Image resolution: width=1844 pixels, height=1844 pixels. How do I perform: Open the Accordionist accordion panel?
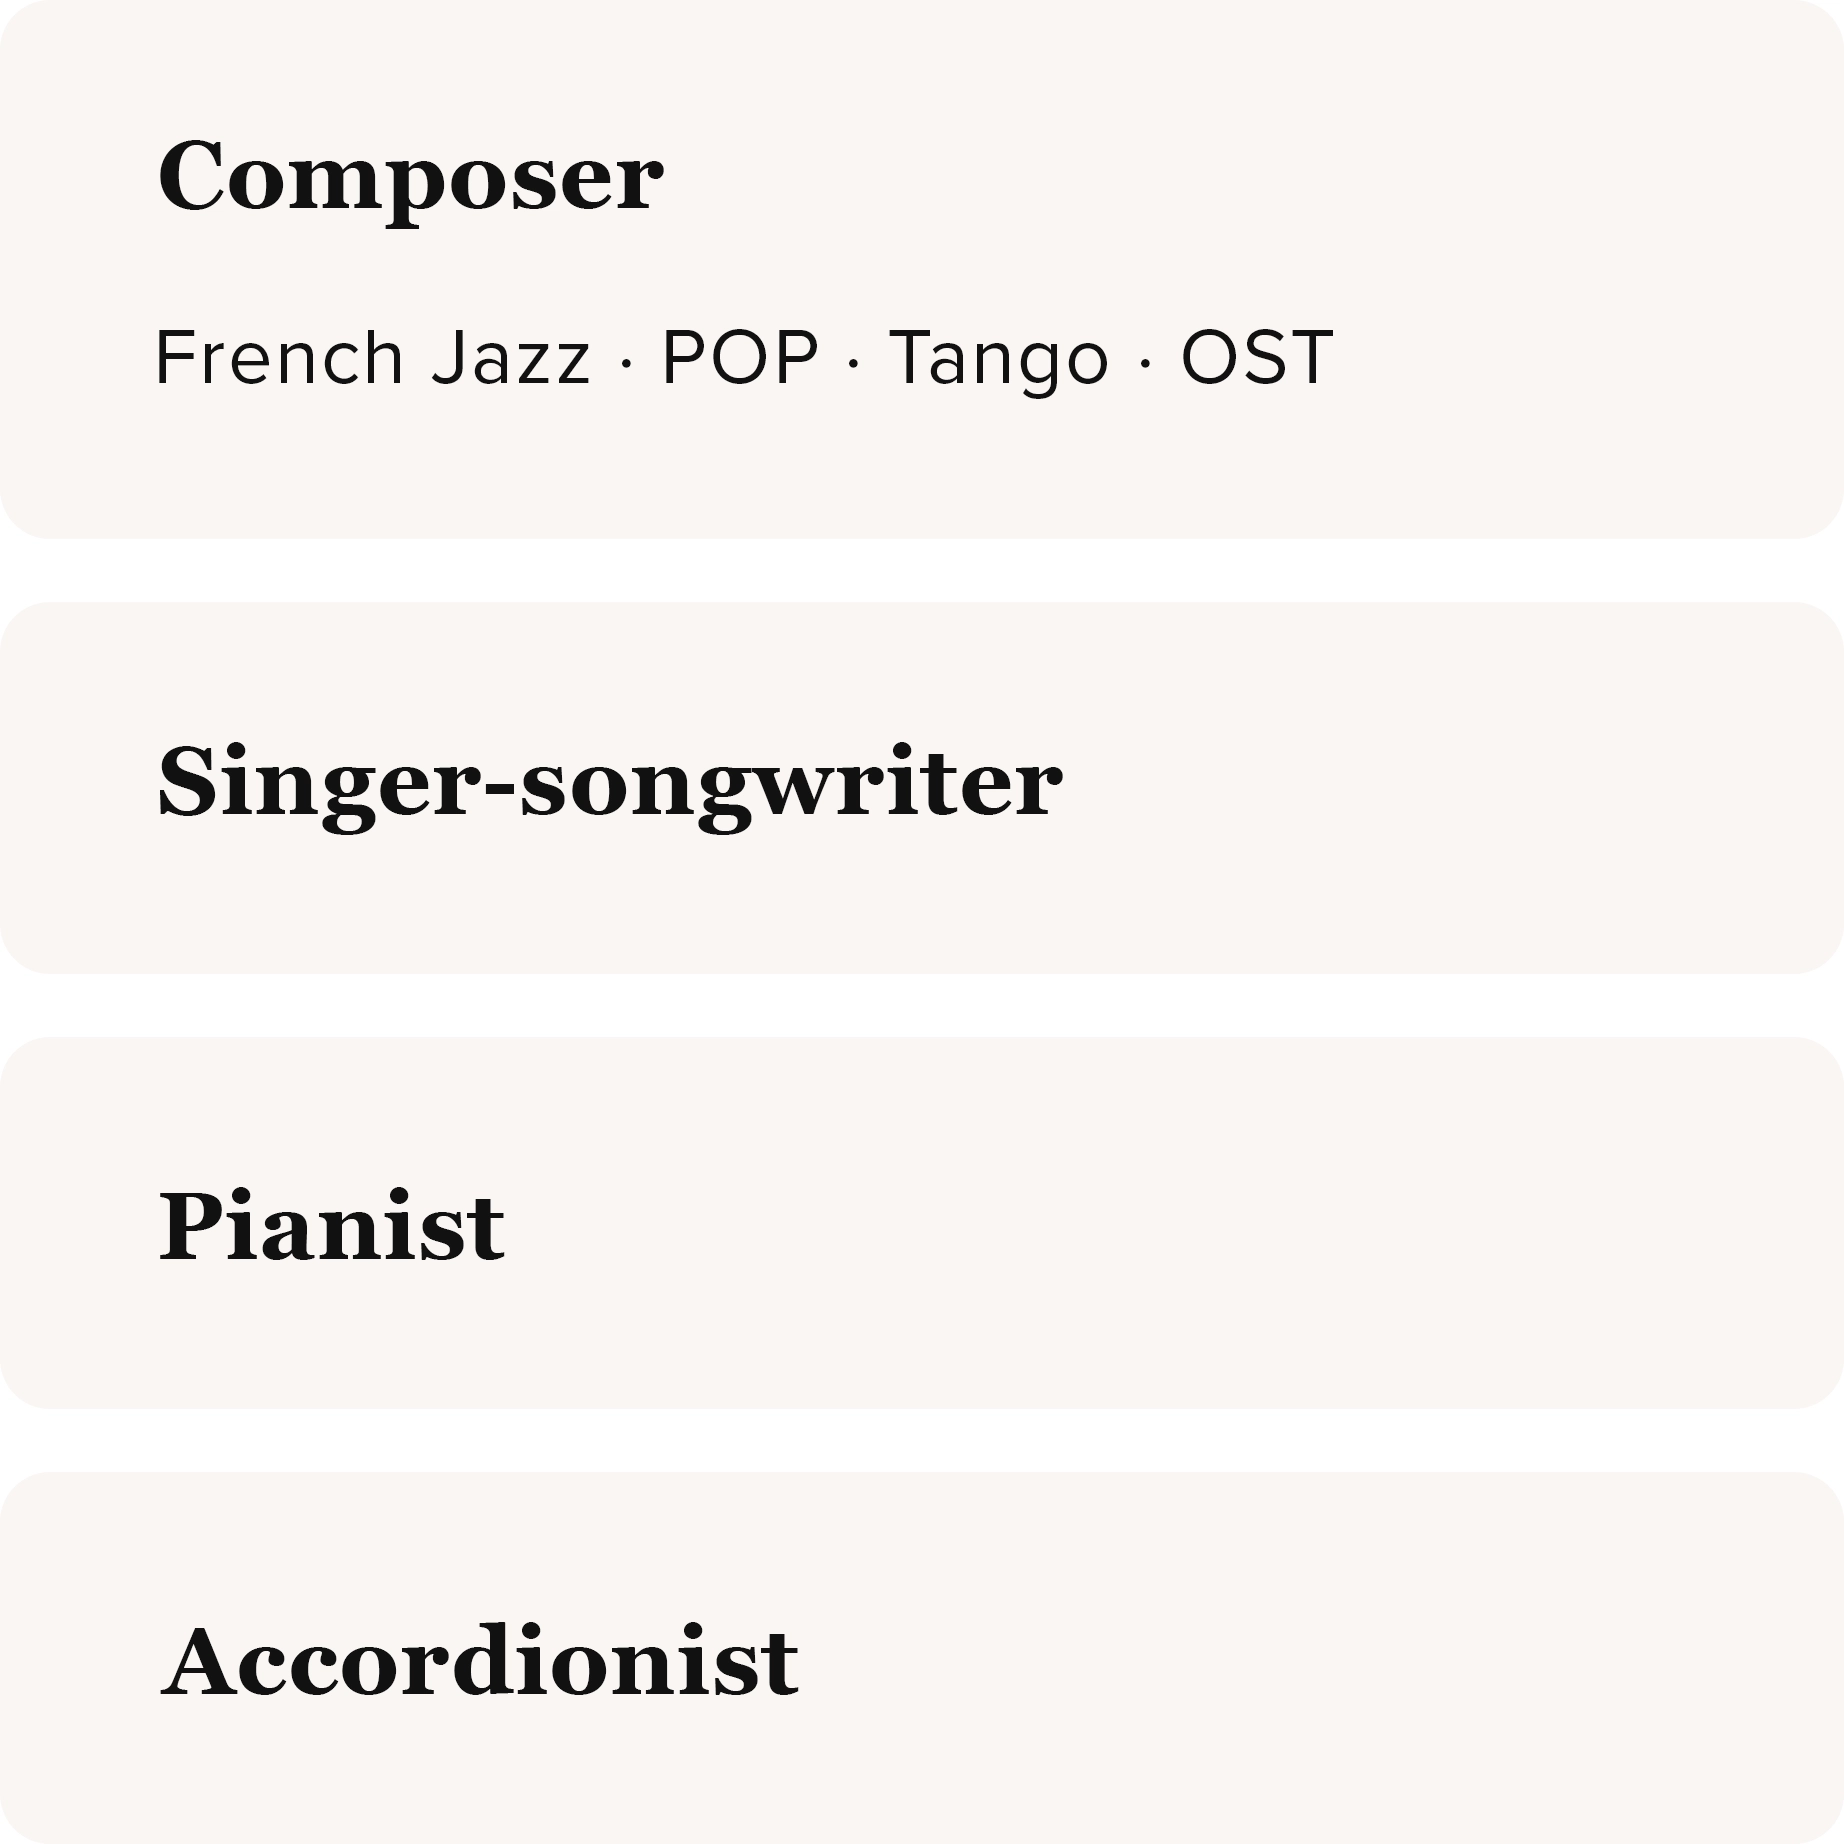(x=922, y=1658)
